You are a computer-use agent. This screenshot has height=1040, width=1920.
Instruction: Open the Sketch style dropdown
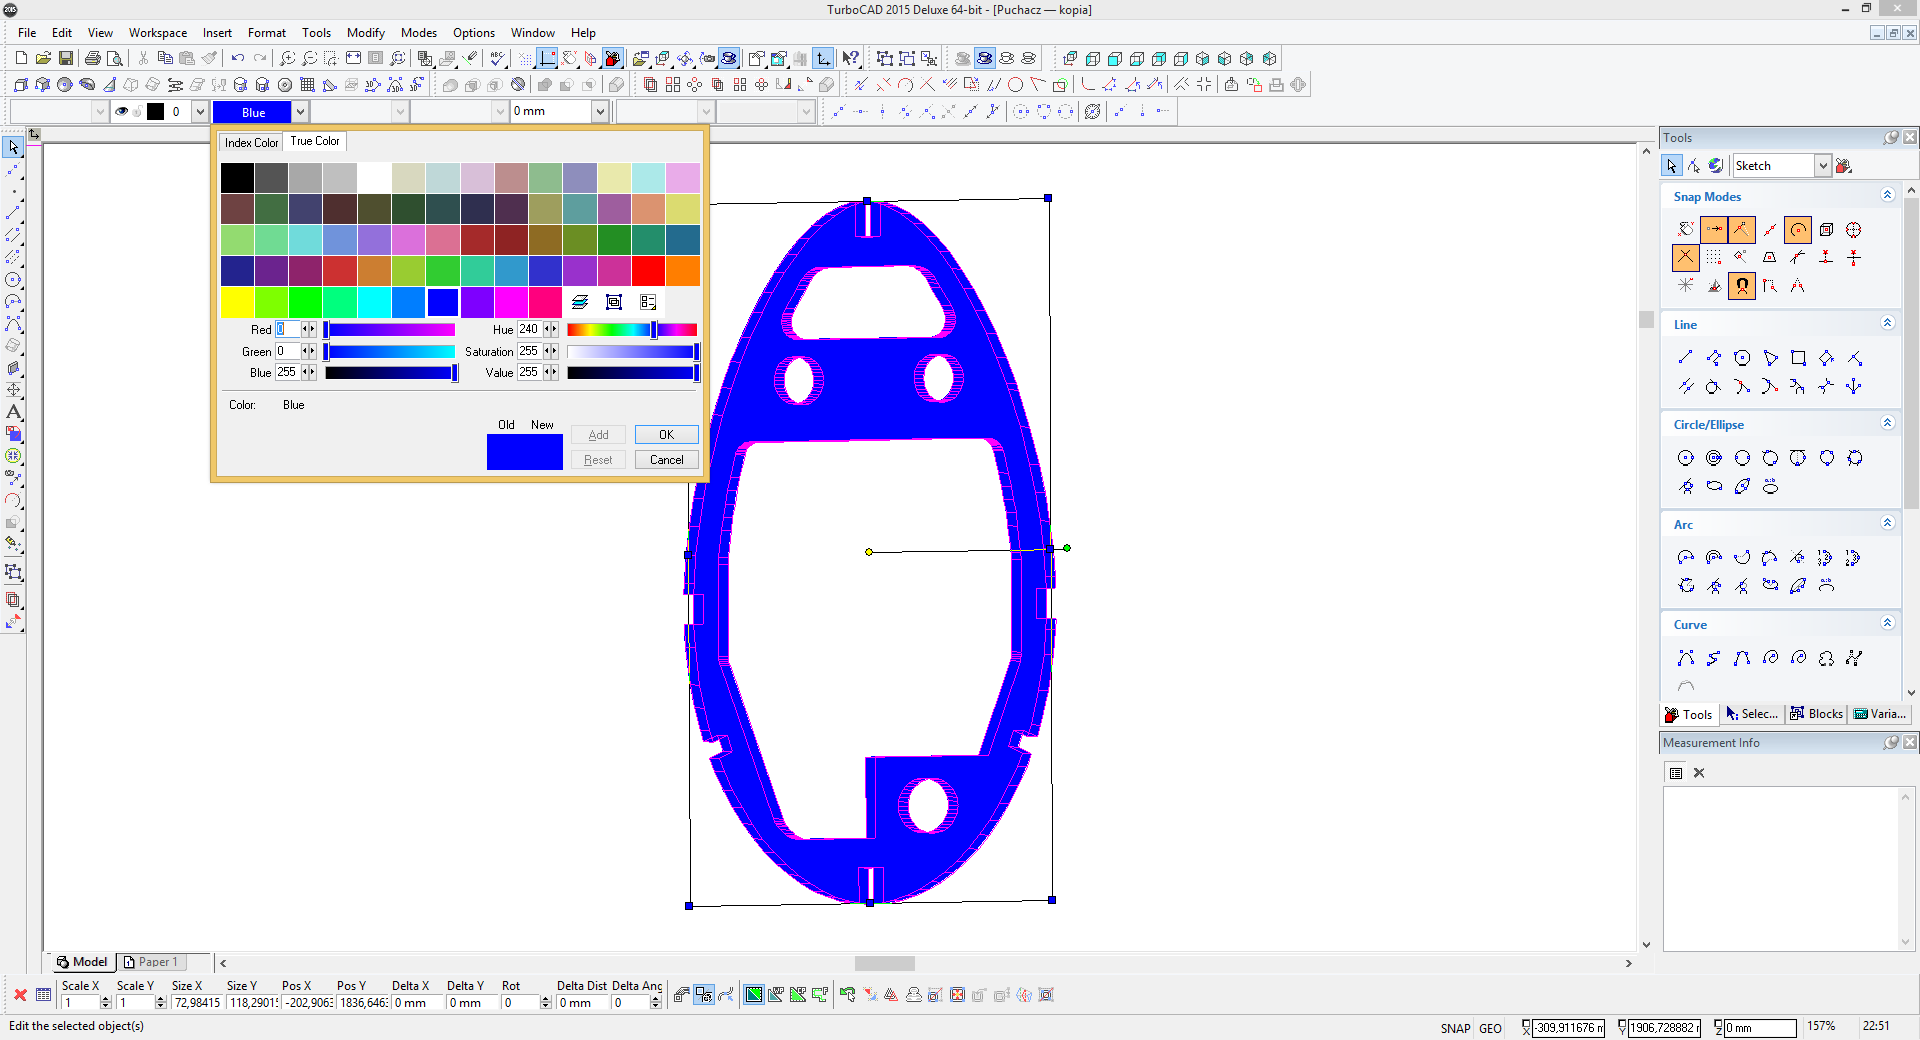click(x=1822, y=166)
